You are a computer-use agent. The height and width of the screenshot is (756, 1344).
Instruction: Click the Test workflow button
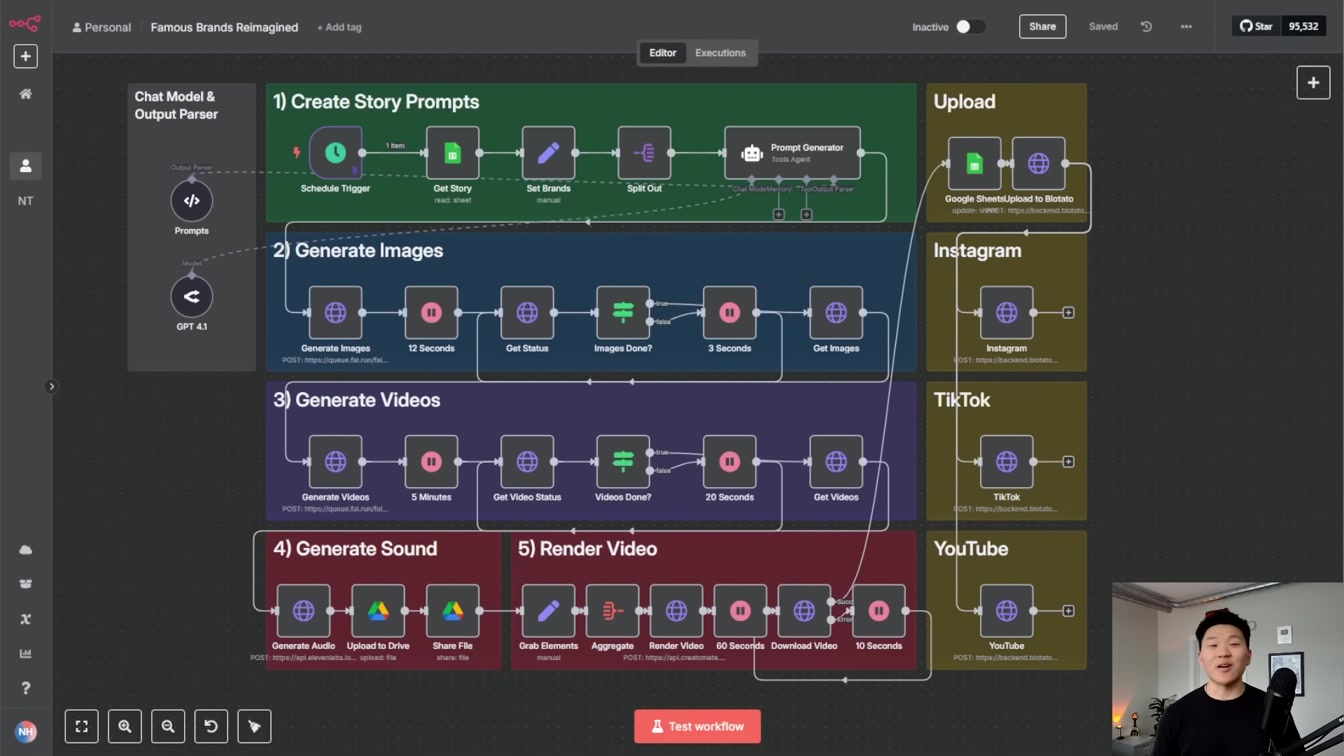click(x=697, y=726)
